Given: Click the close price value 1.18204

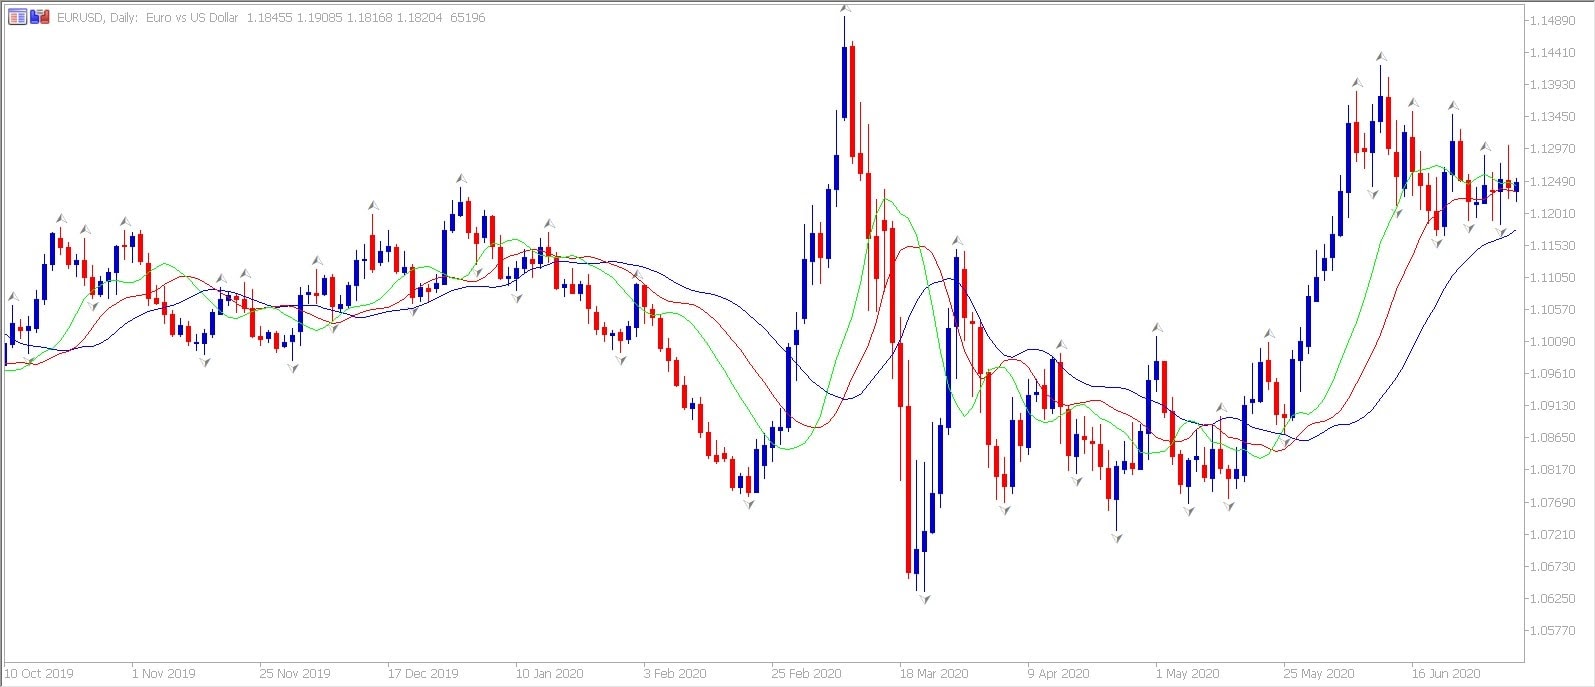Looking at the screenshot, I should pos(420,17).
